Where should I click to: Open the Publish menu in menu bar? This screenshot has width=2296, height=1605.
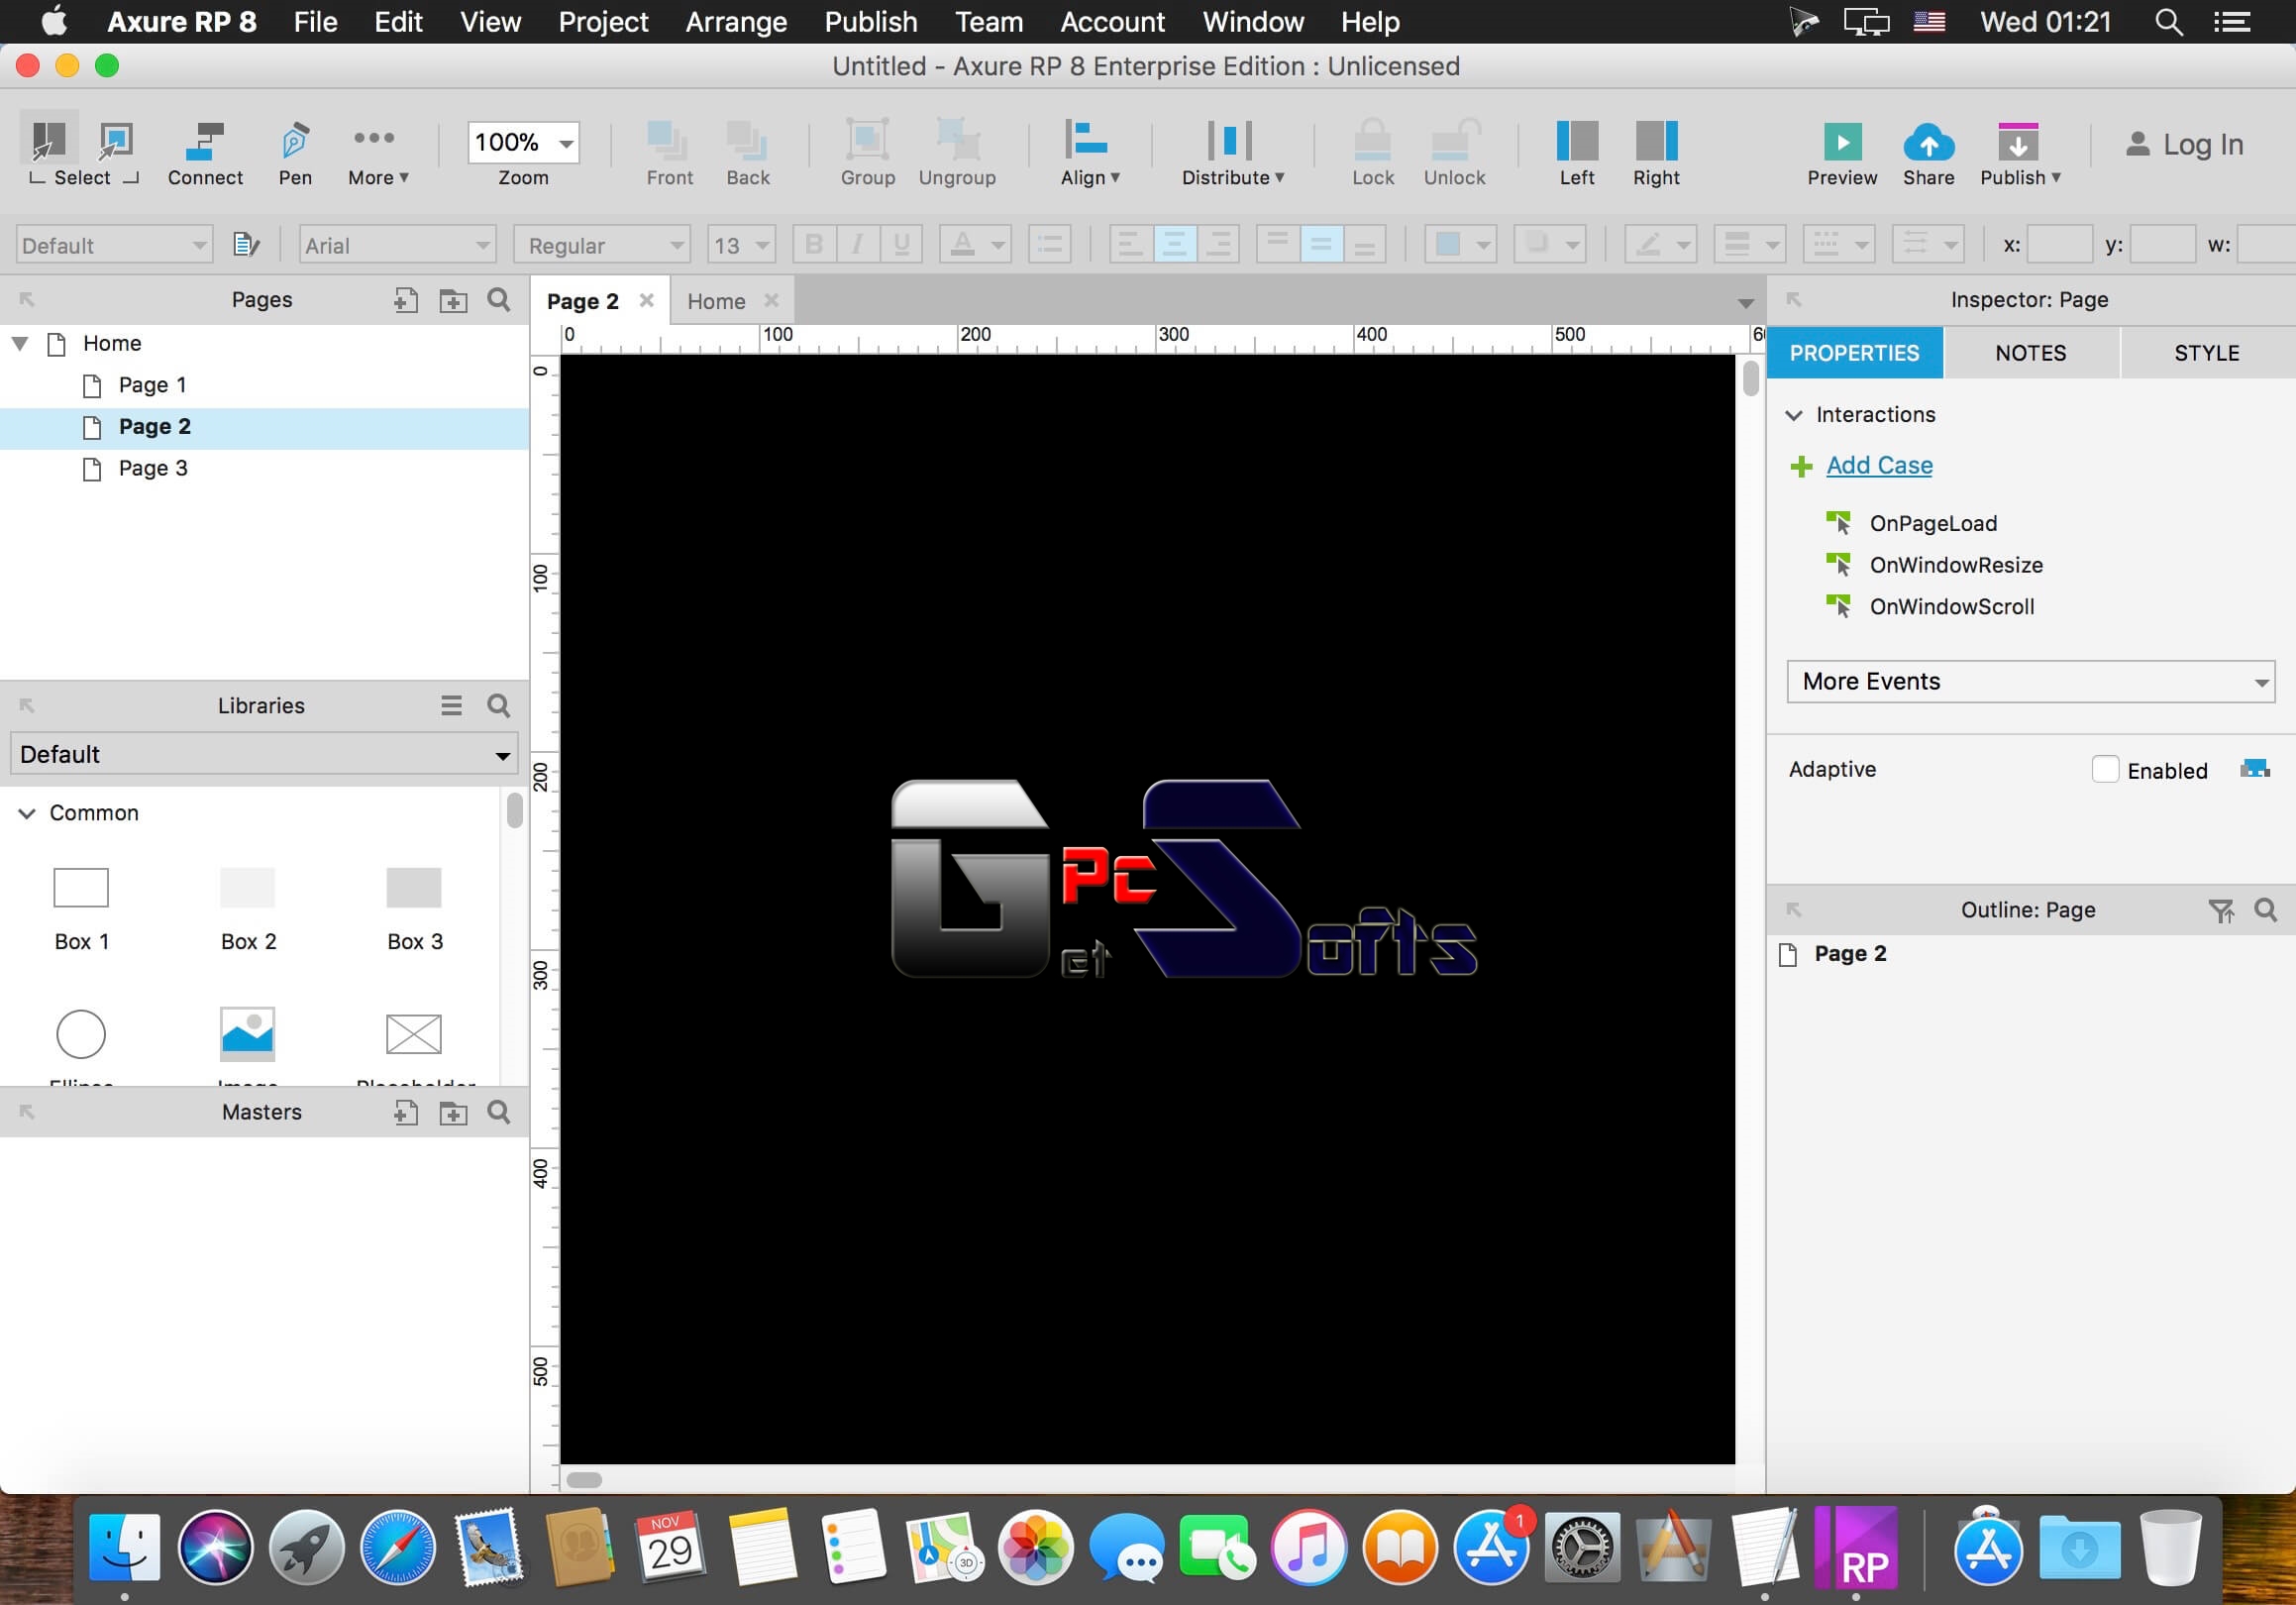(x=871, y=21)
